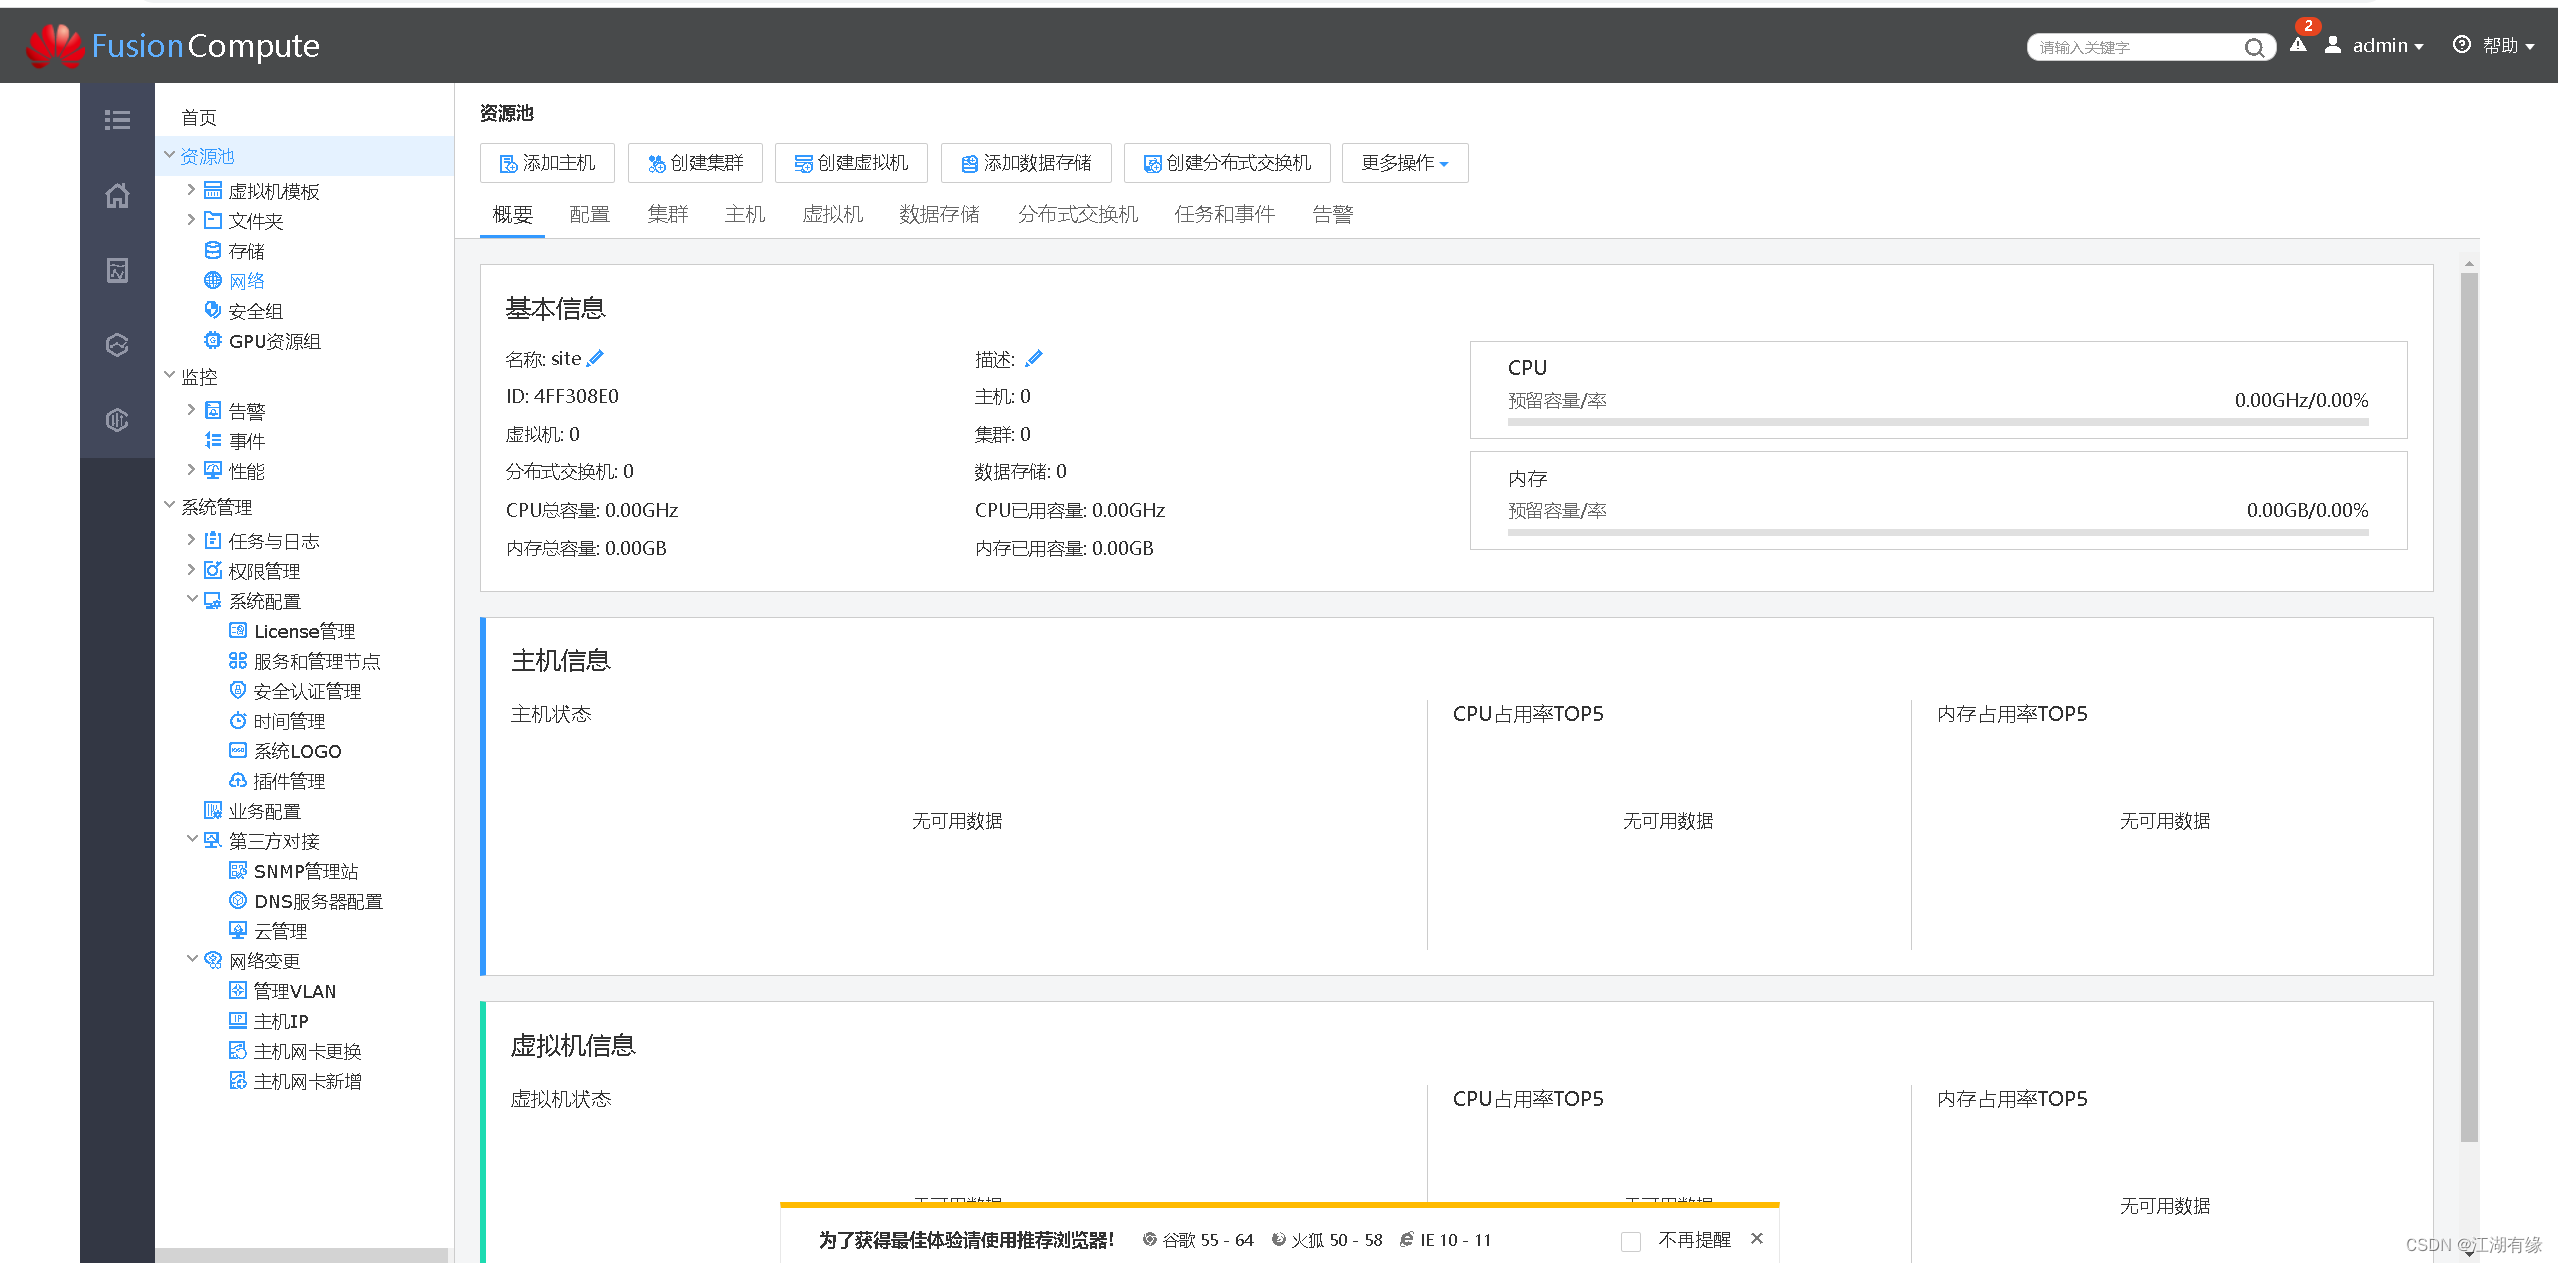Open 主机网卡新增 in tree

(x=307, y=1081)
